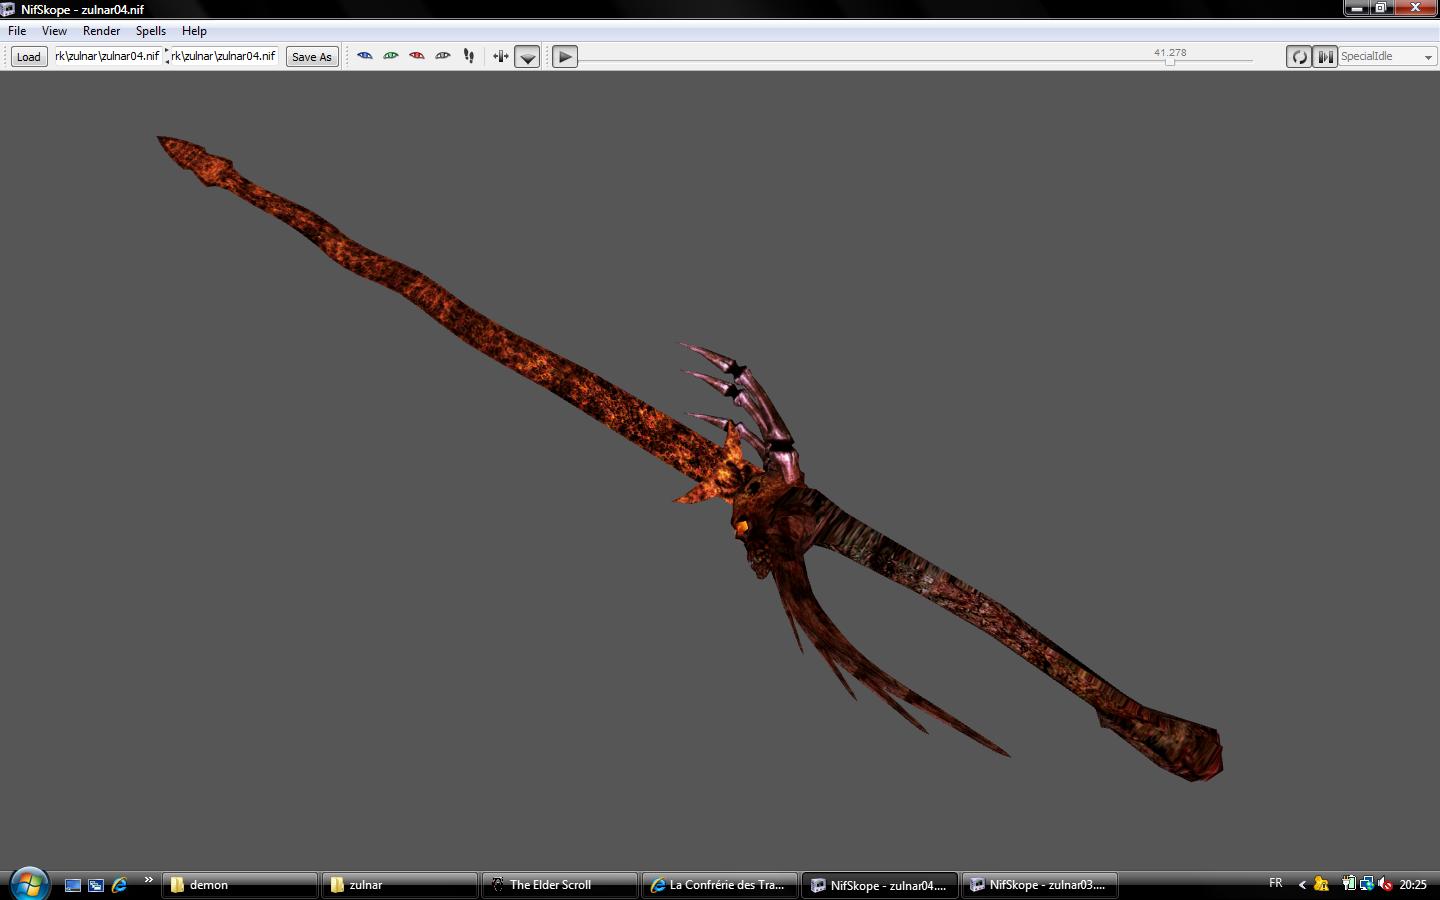Click the Save As button
Image resolution: width=1440 pixels, height=900 pixels.
tap(312, 57)
